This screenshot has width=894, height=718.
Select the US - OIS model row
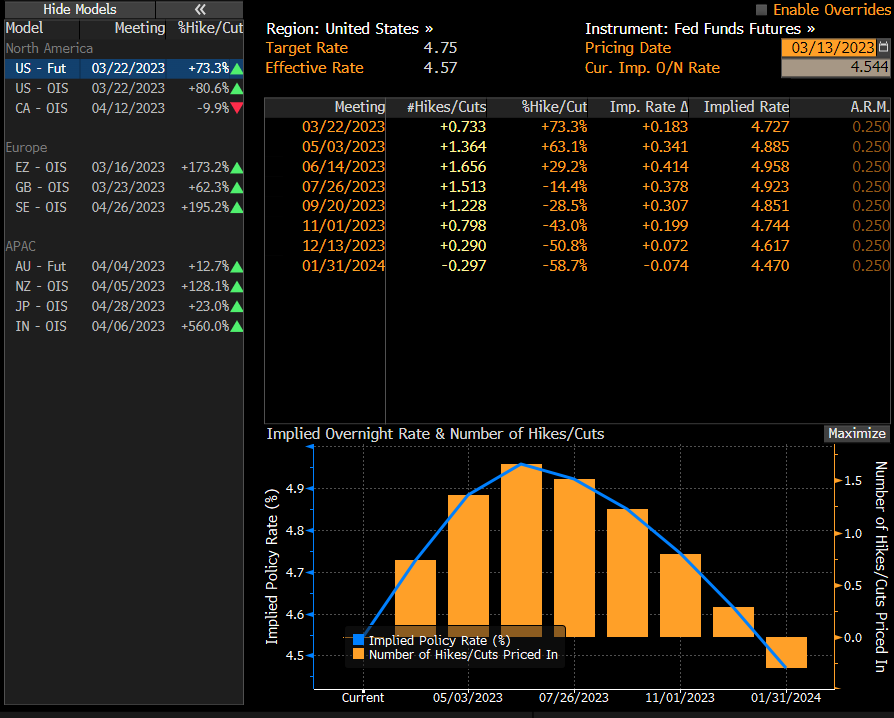click(x=122, y=88)
